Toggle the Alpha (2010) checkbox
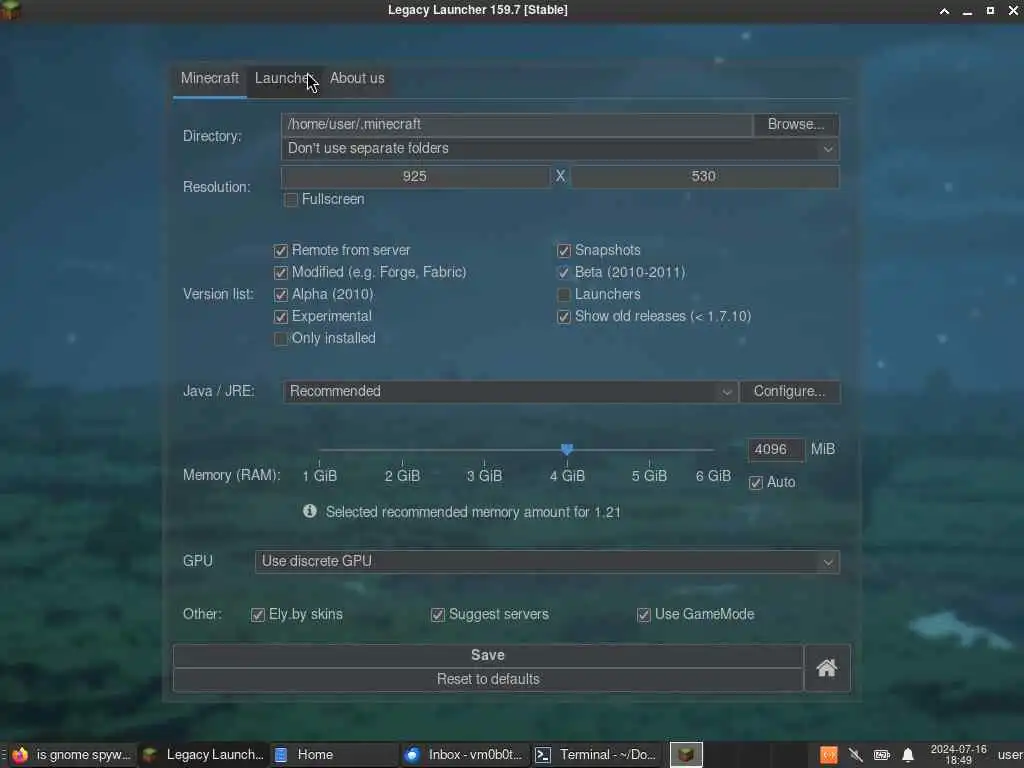1024x768 pixels. 281,295
